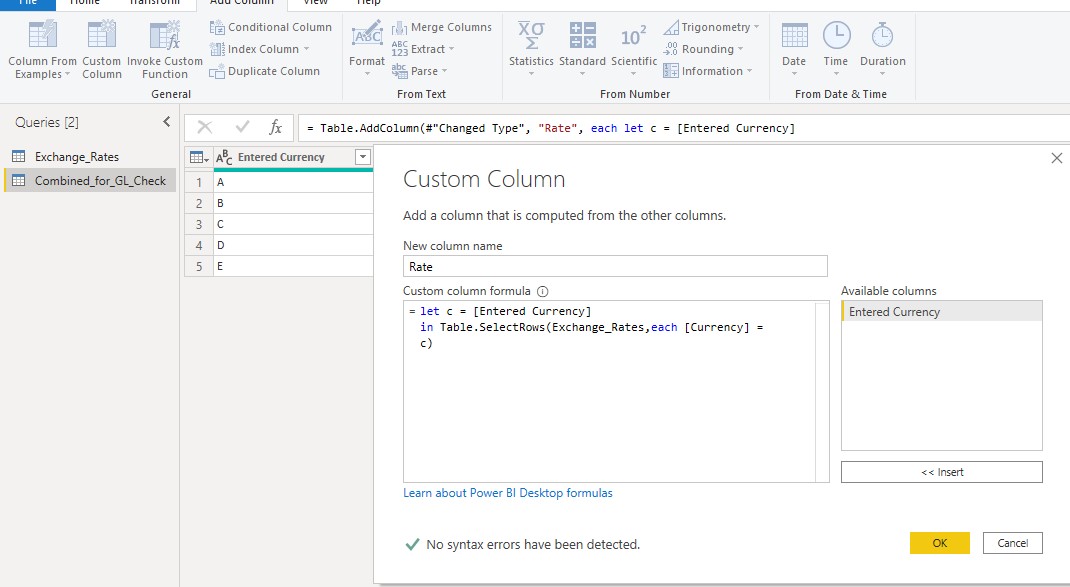Click Cancel button
Image resolution: width=1070 pixels, height=587 pixels.
(1013, 543)
